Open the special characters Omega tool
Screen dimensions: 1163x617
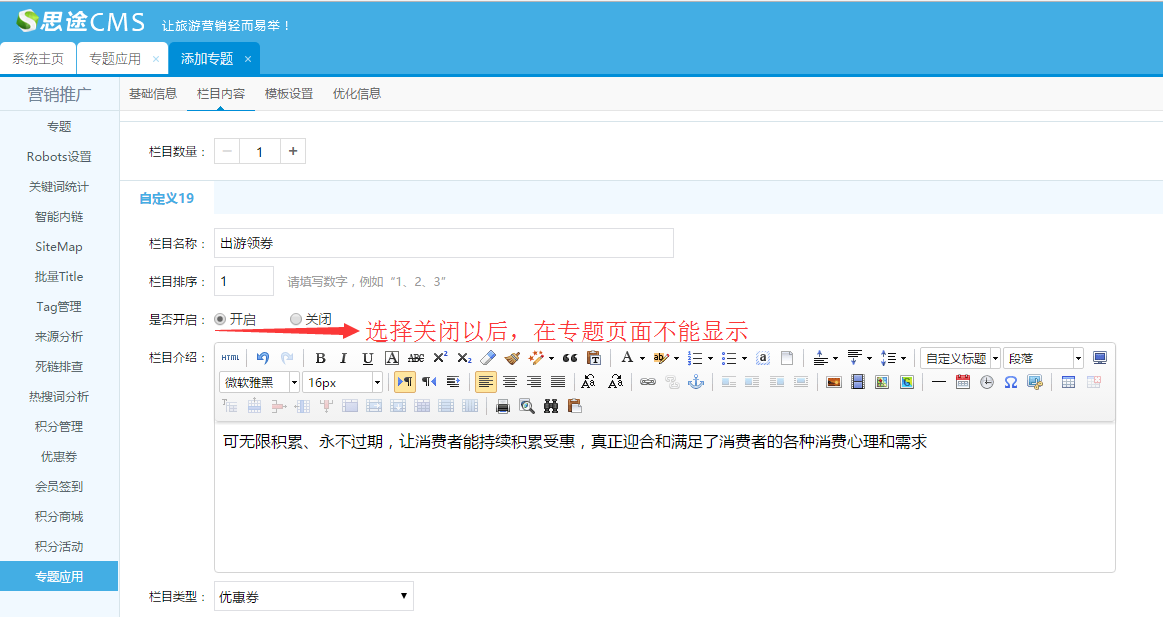(x=1011, y=382)
